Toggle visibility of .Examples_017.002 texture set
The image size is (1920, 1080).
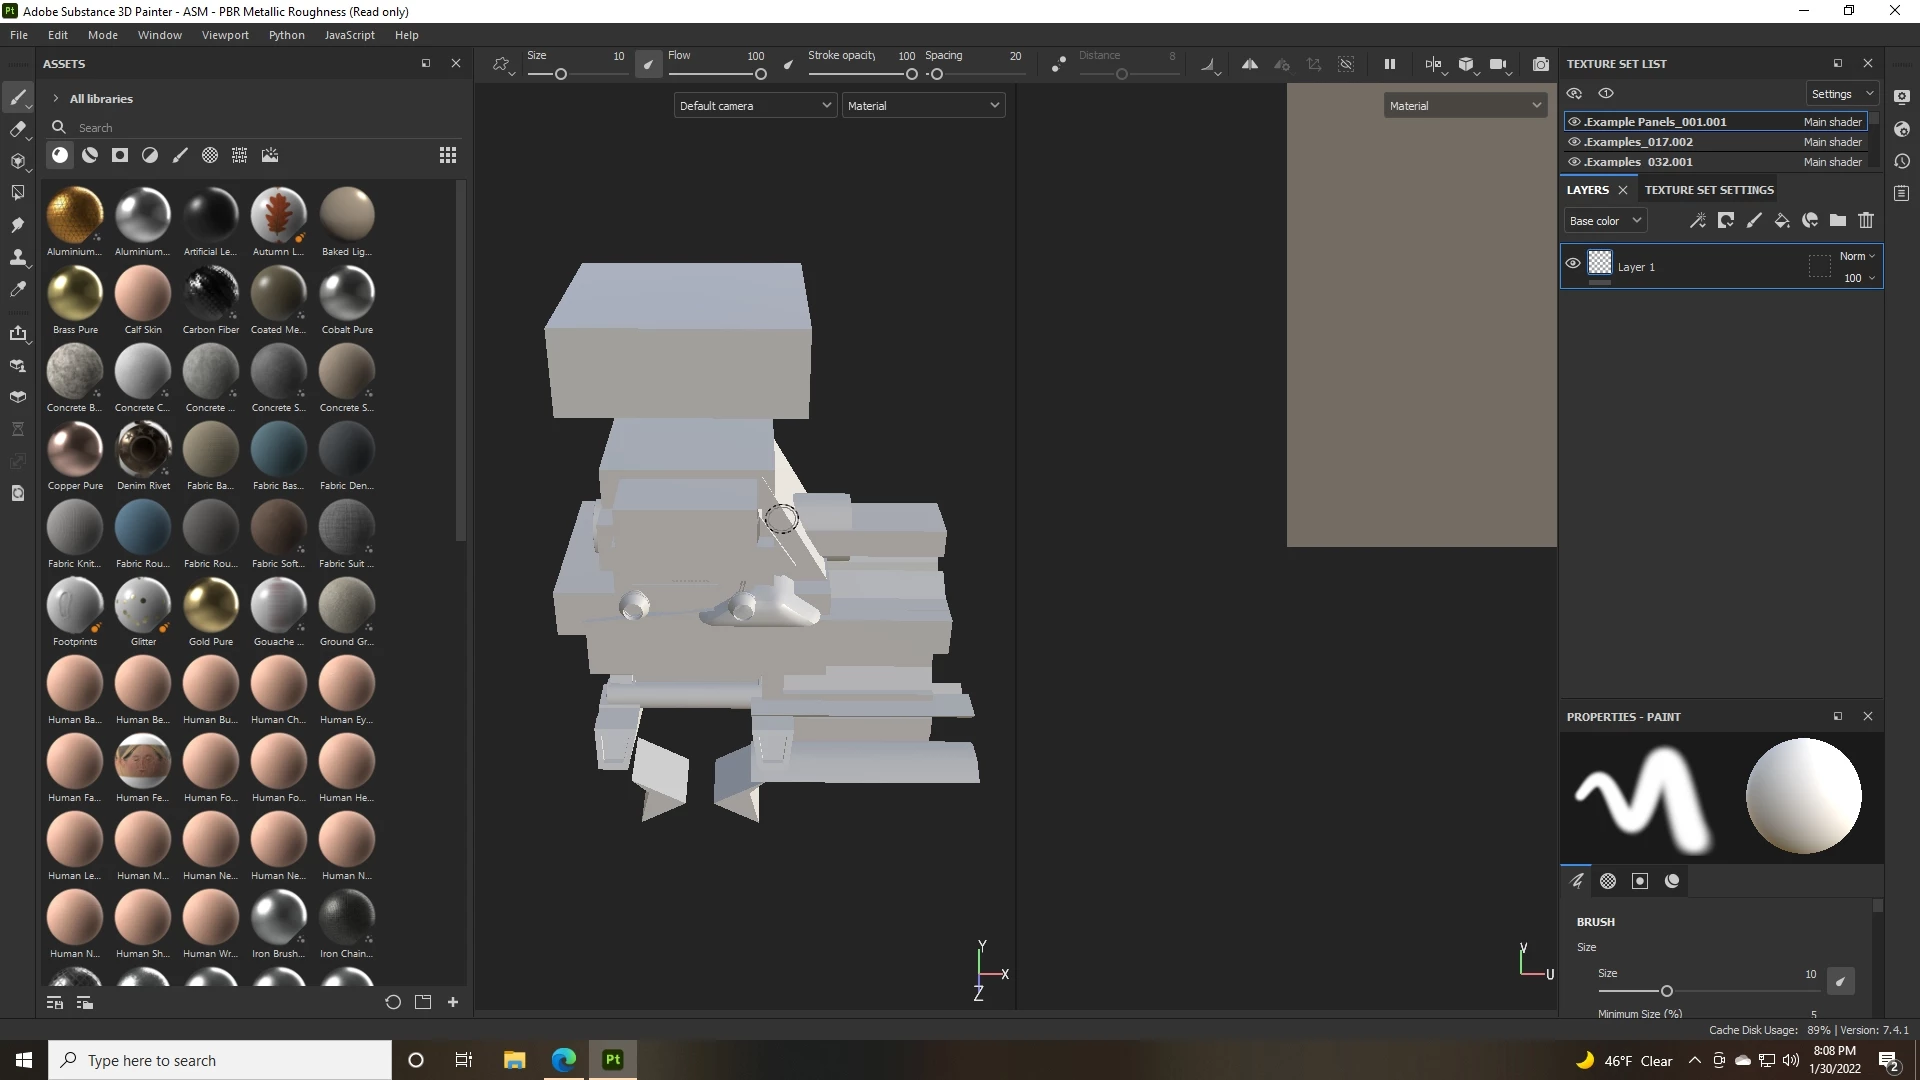point(1574,142)
